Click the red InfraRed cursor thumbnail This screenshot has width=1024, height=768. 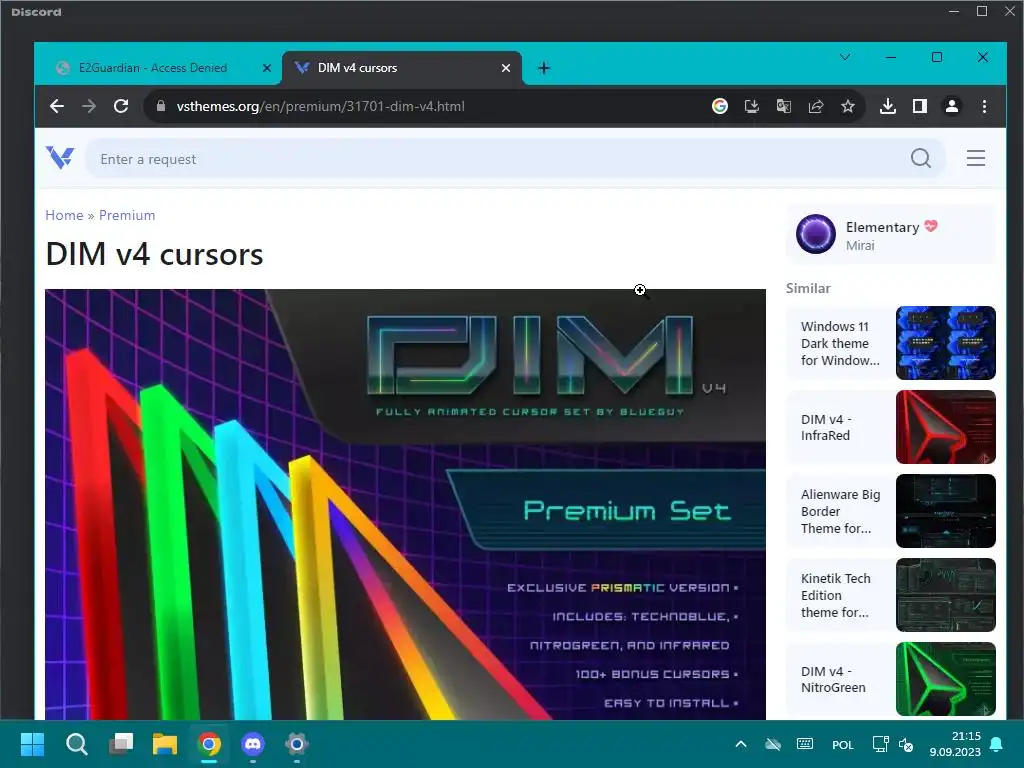coord(946,427)
